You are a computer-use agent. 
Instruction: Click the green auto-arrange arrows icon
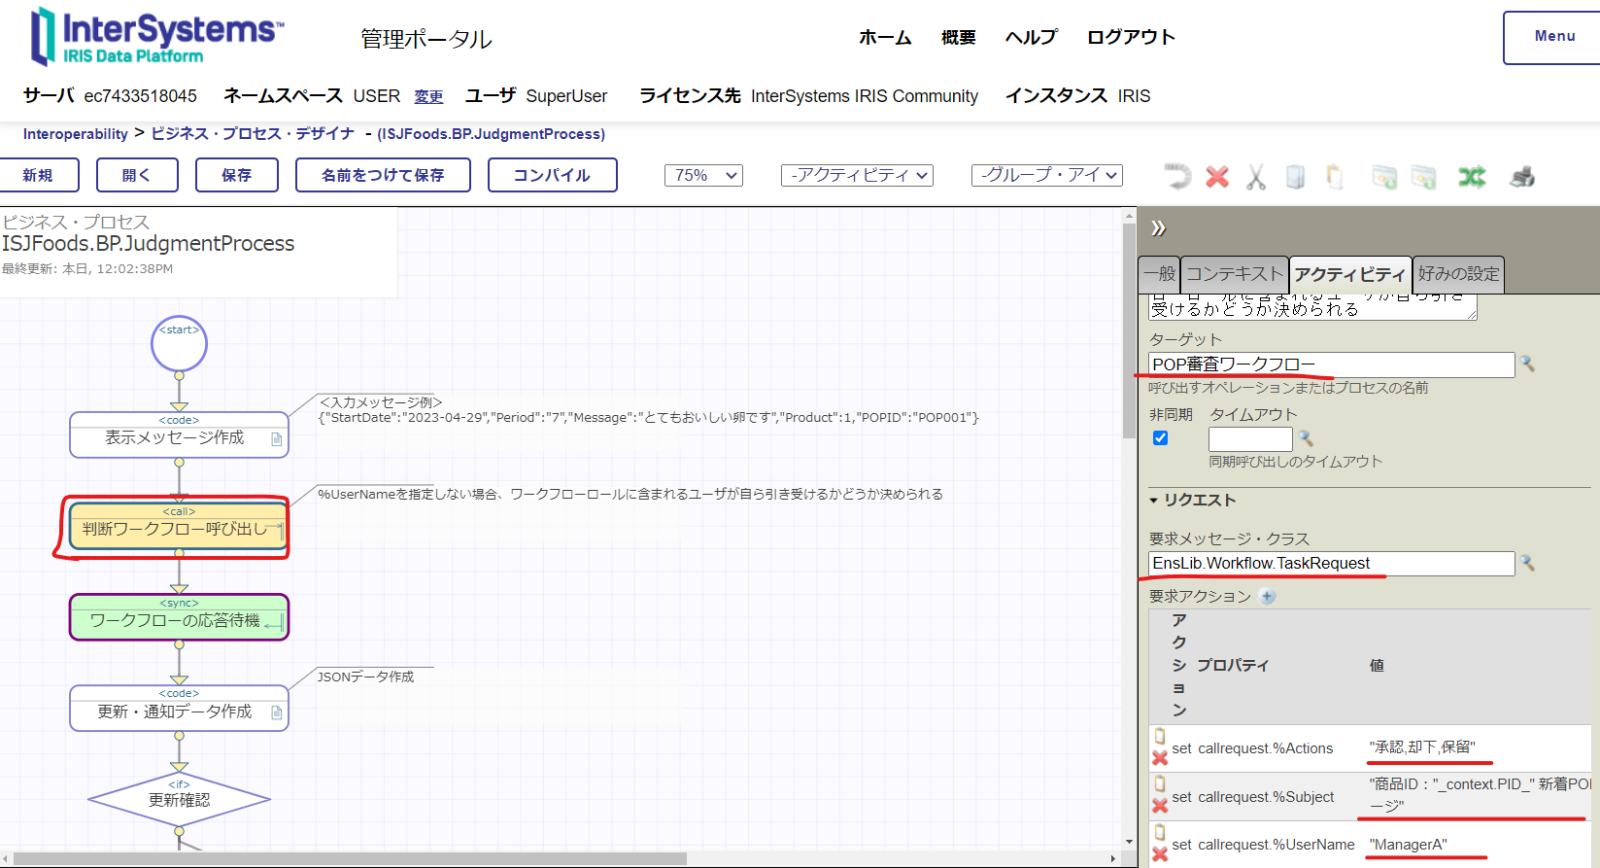coord(1471,177)
